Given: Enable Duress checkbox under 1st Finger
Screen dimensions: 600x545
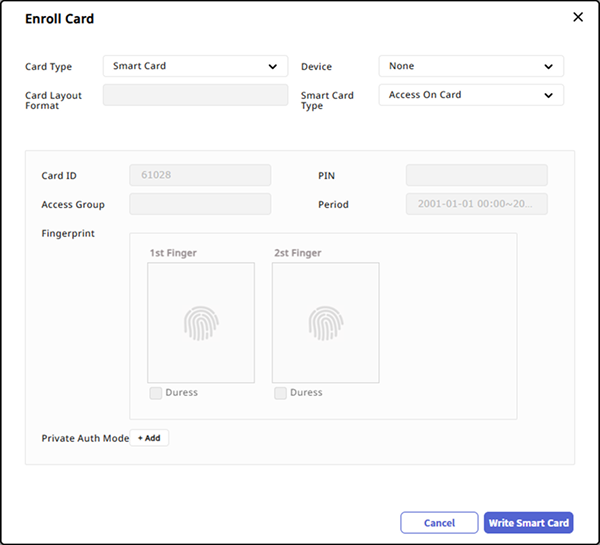Looking at the screenshot, I should tap(155, 393).
